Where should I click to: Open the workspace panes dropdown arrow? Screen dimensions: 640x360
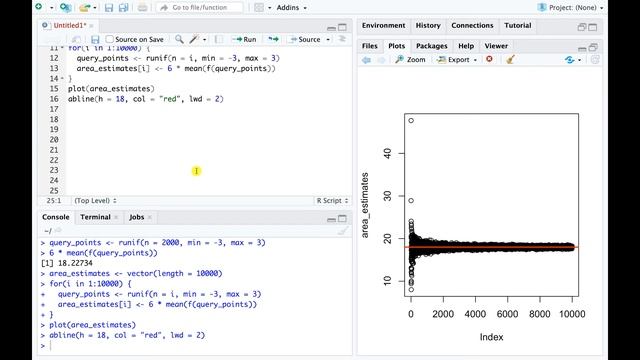[x=269, y=8]
